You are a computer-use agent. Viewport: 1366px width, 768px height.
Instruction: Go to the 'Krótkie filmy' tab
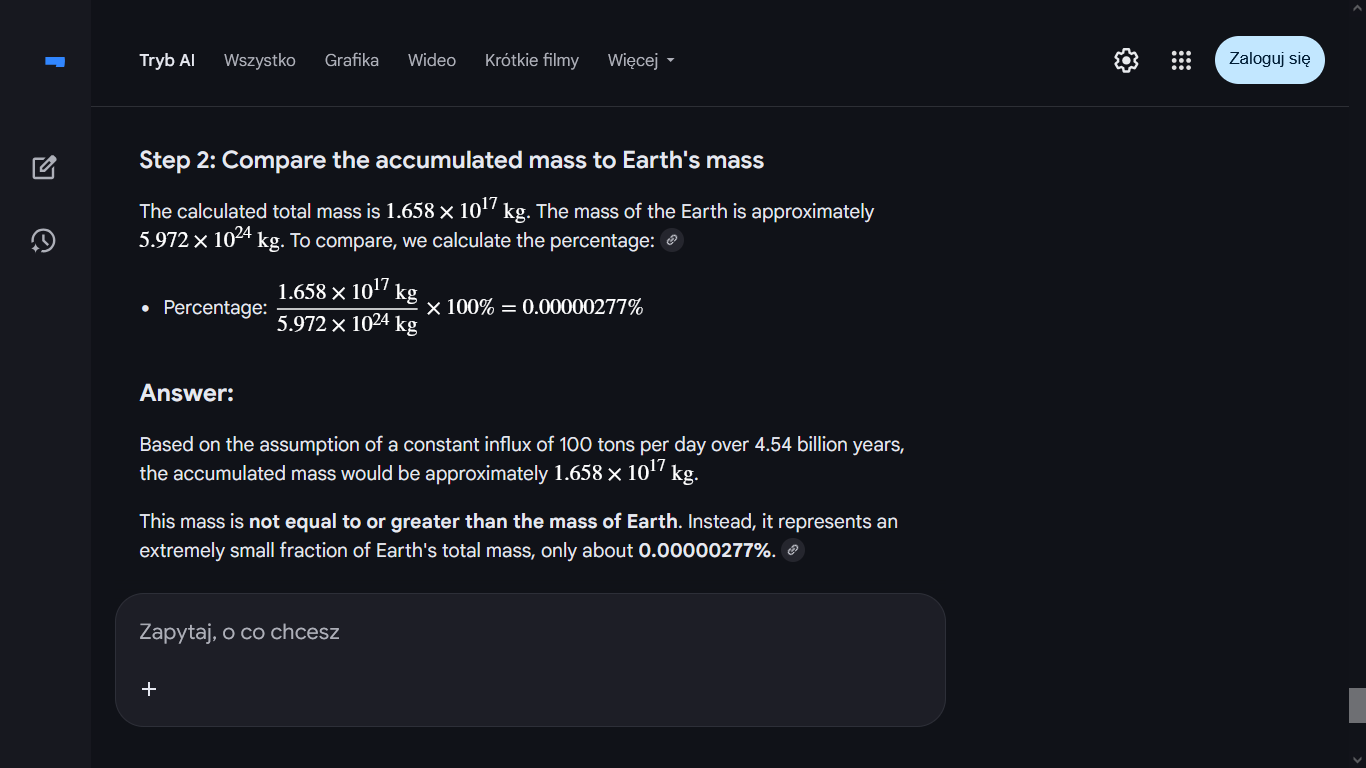(532, 61)
